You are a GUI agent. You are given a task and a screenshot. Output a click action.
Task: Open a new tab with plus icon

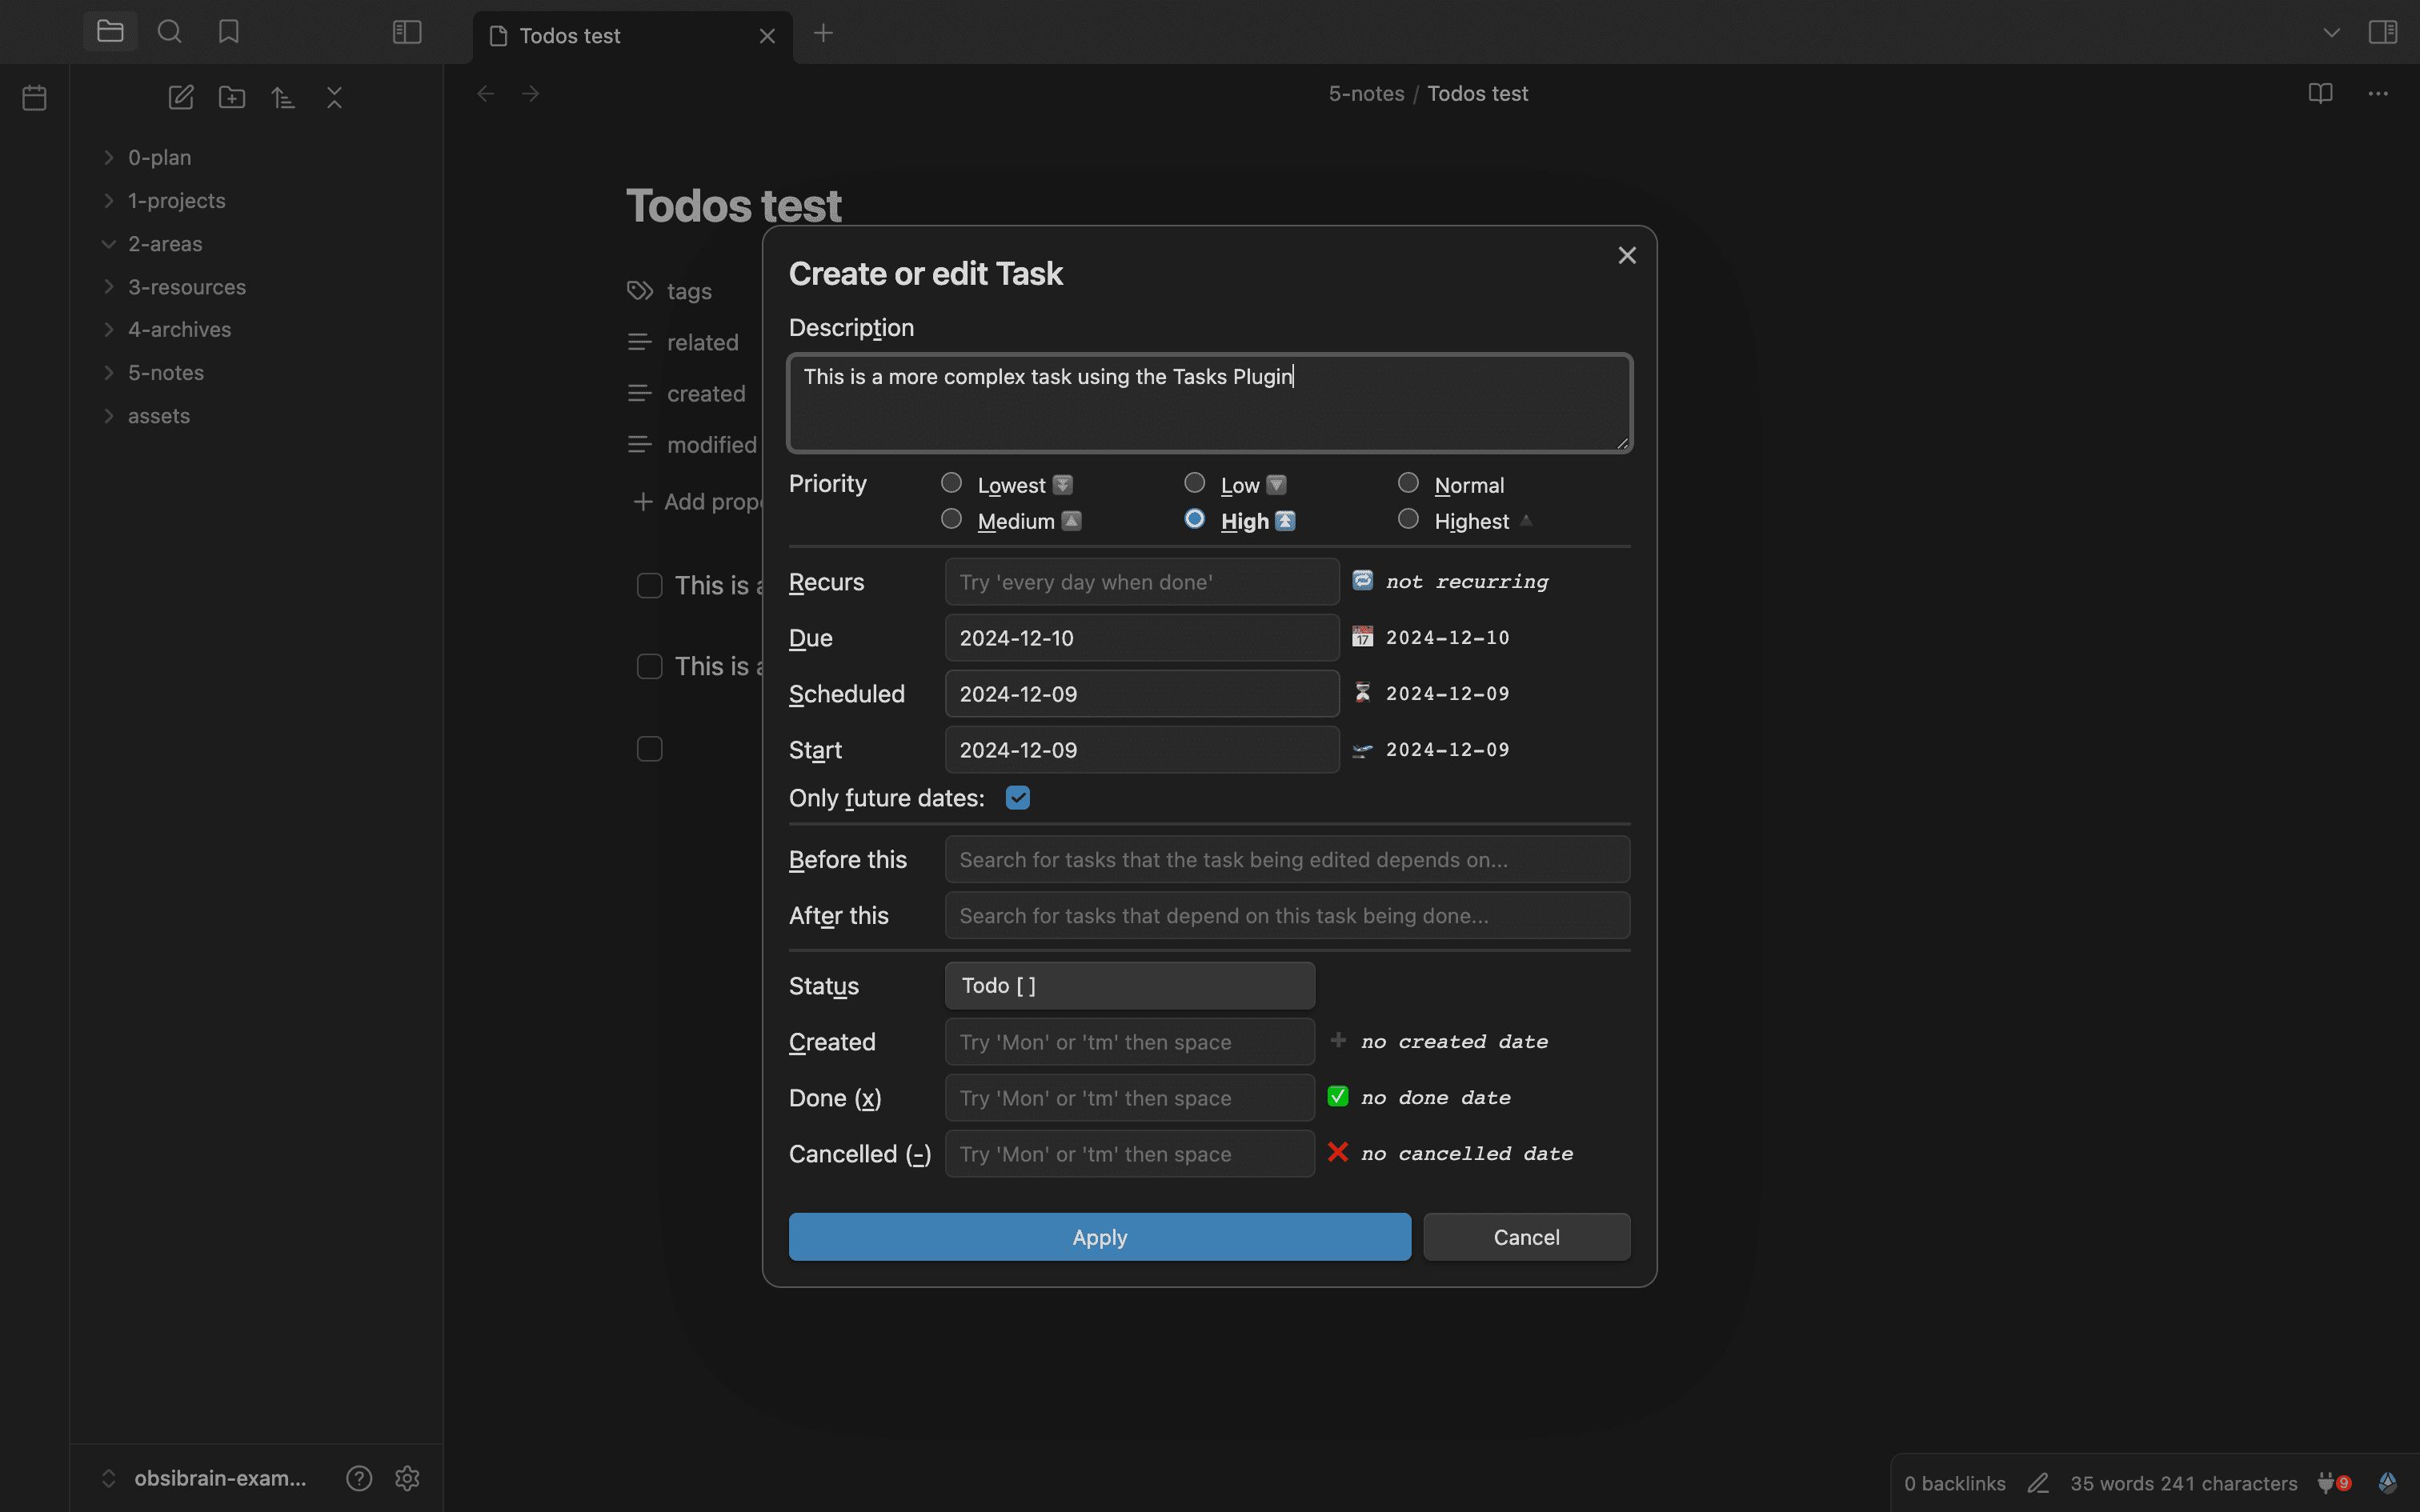[823, 33]
